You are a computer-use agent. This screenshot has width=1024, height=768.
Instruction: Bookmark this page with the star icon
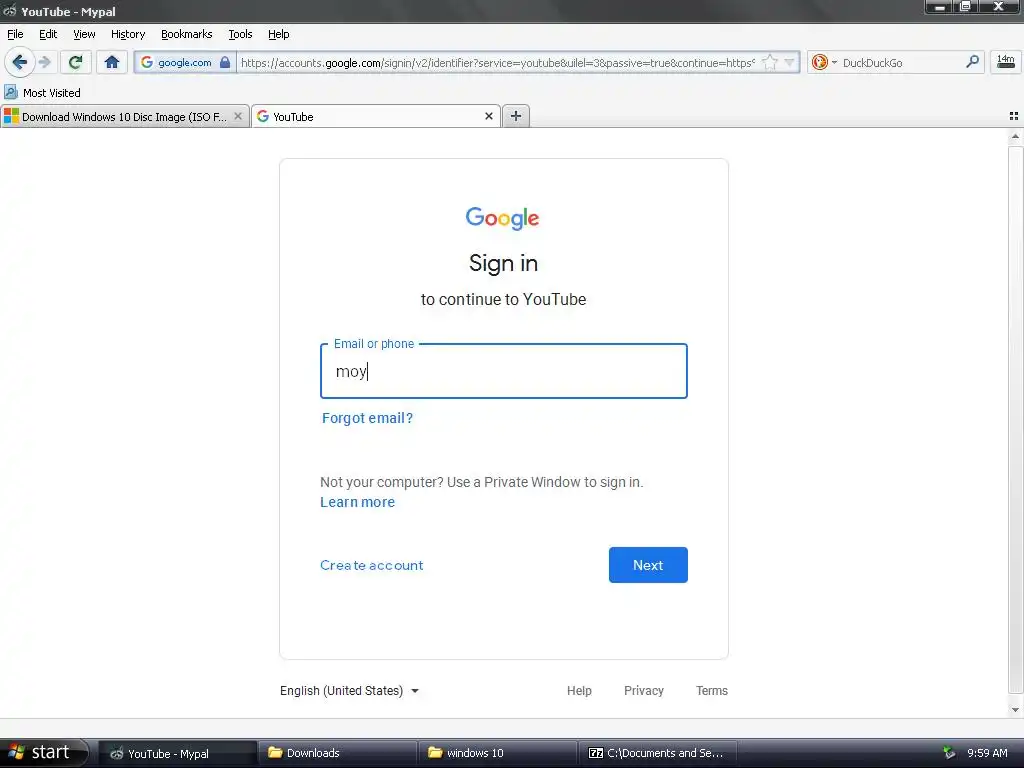tap(770, 62)
